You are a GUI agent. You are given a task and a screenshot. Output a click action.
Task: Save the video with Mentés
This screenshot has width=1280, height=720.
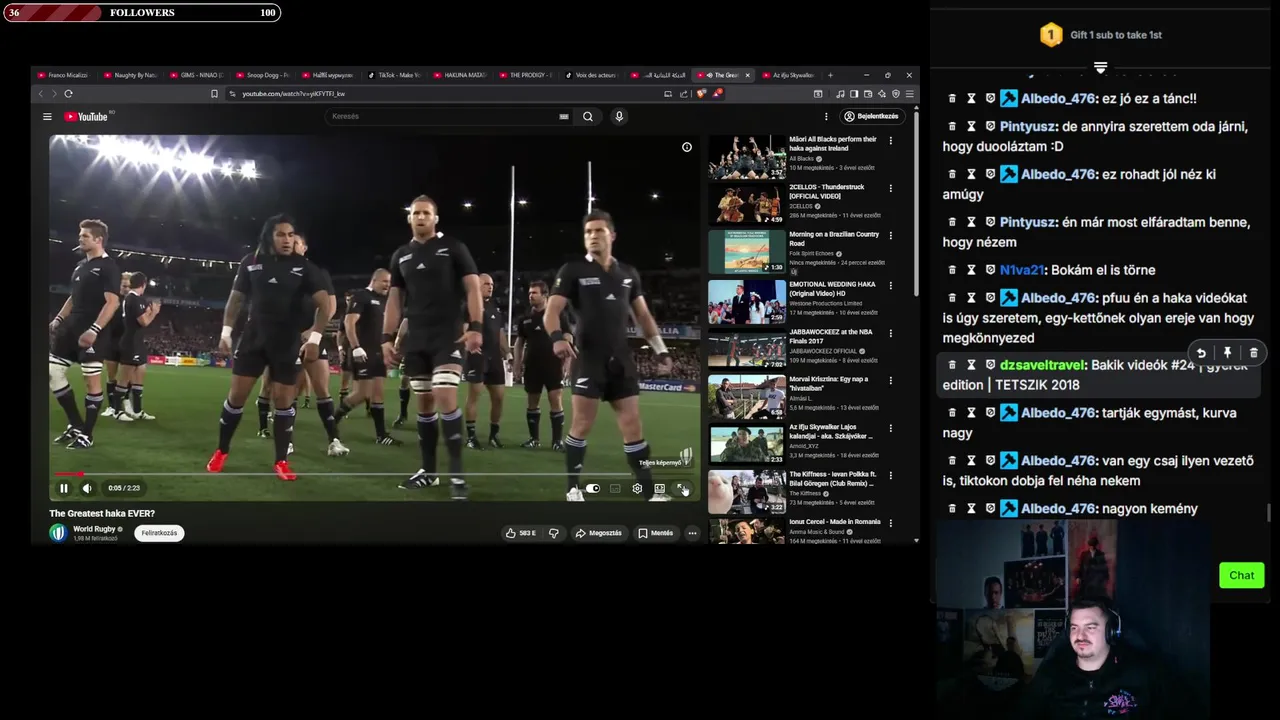(656, 533)
